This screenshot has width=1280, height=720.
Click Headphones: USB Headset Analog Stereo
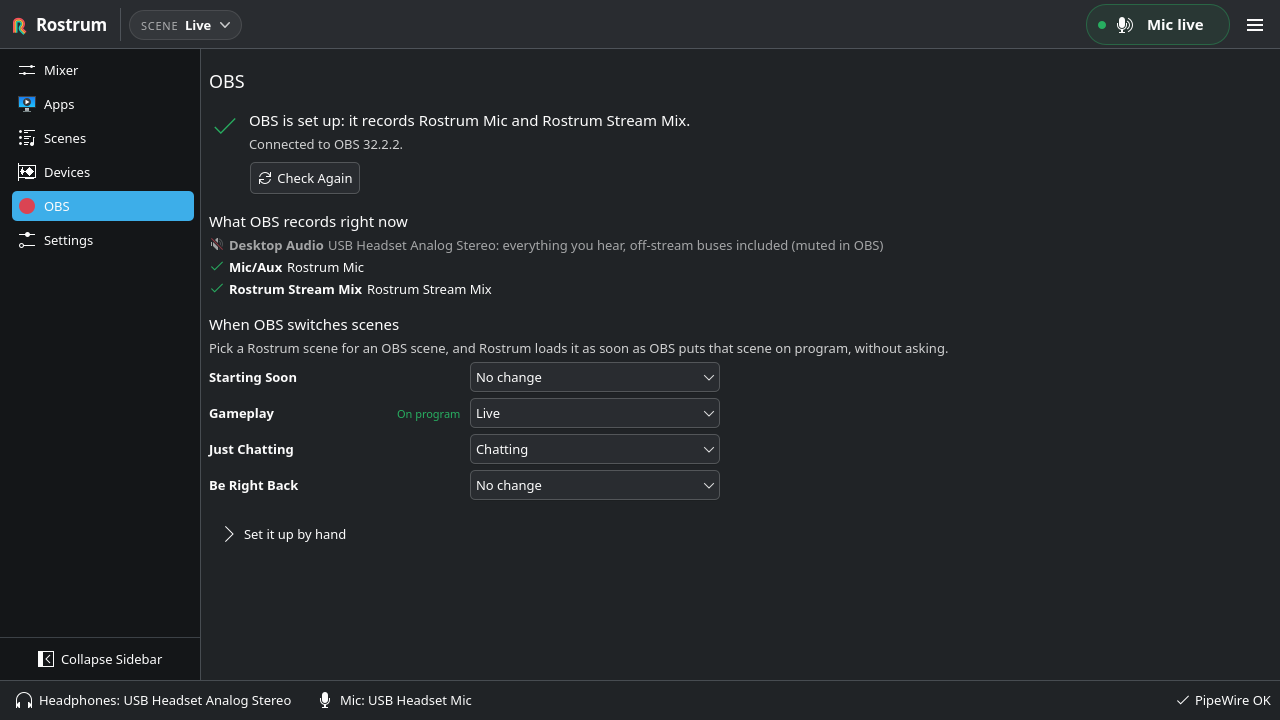point(153,700)
